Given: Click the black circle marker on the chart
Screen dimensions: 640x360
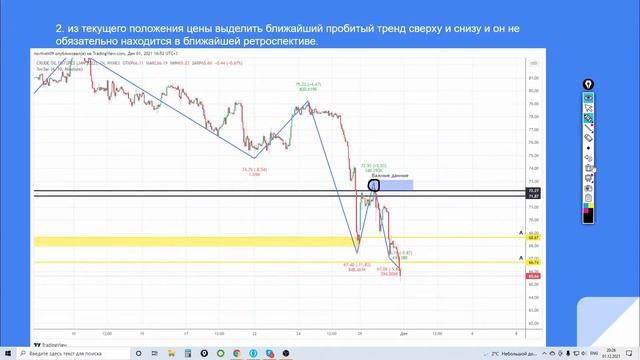Looking at the screenshot, I should tap(374, 186).
